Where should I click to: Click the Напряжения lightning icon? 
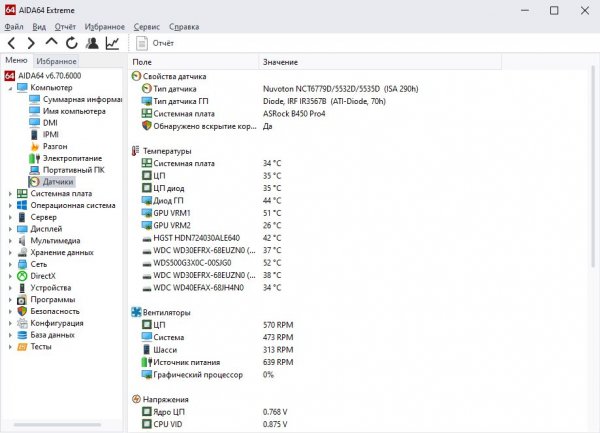[136, 399]
